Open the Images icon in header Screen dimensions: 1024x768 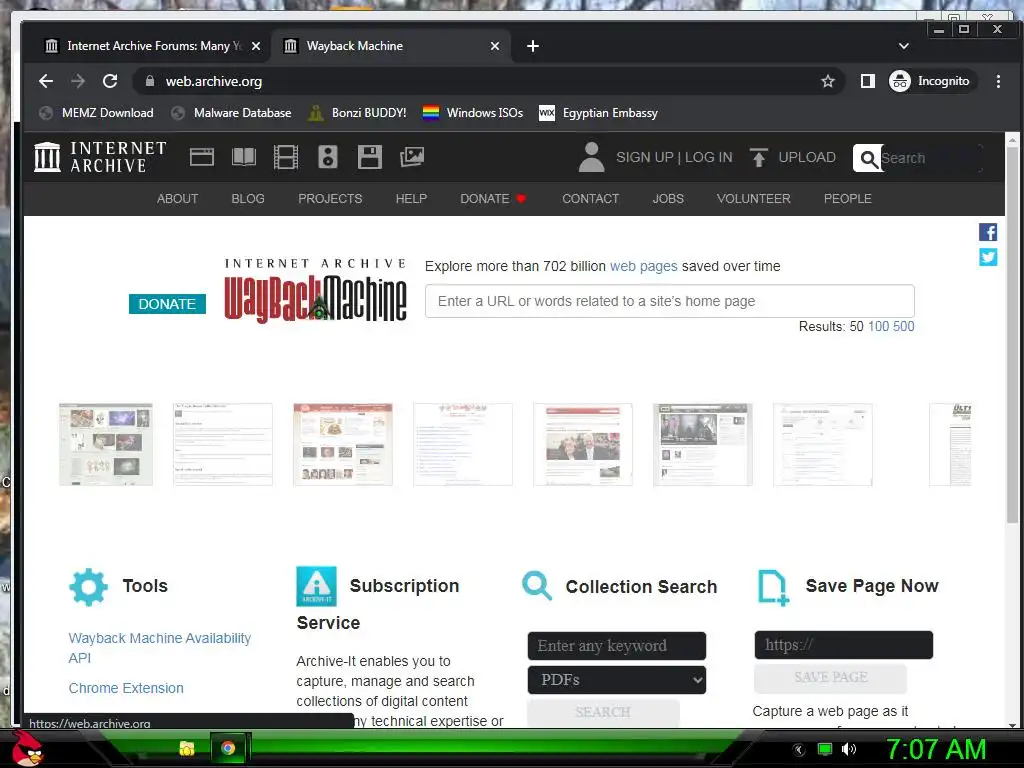click(412, 157)
